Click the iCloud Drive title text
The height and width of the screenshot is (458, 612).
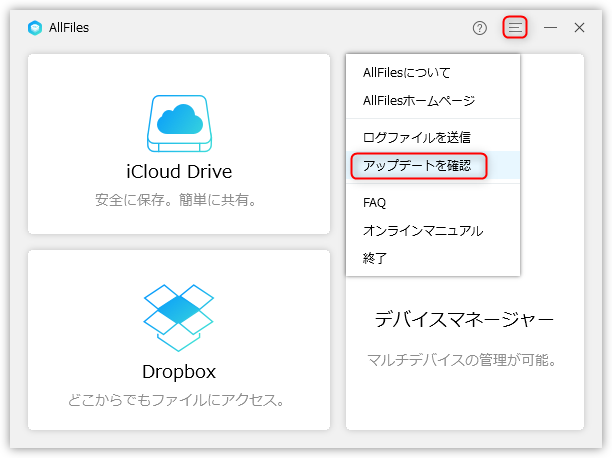pyautogui.click(x=179, y=171)
